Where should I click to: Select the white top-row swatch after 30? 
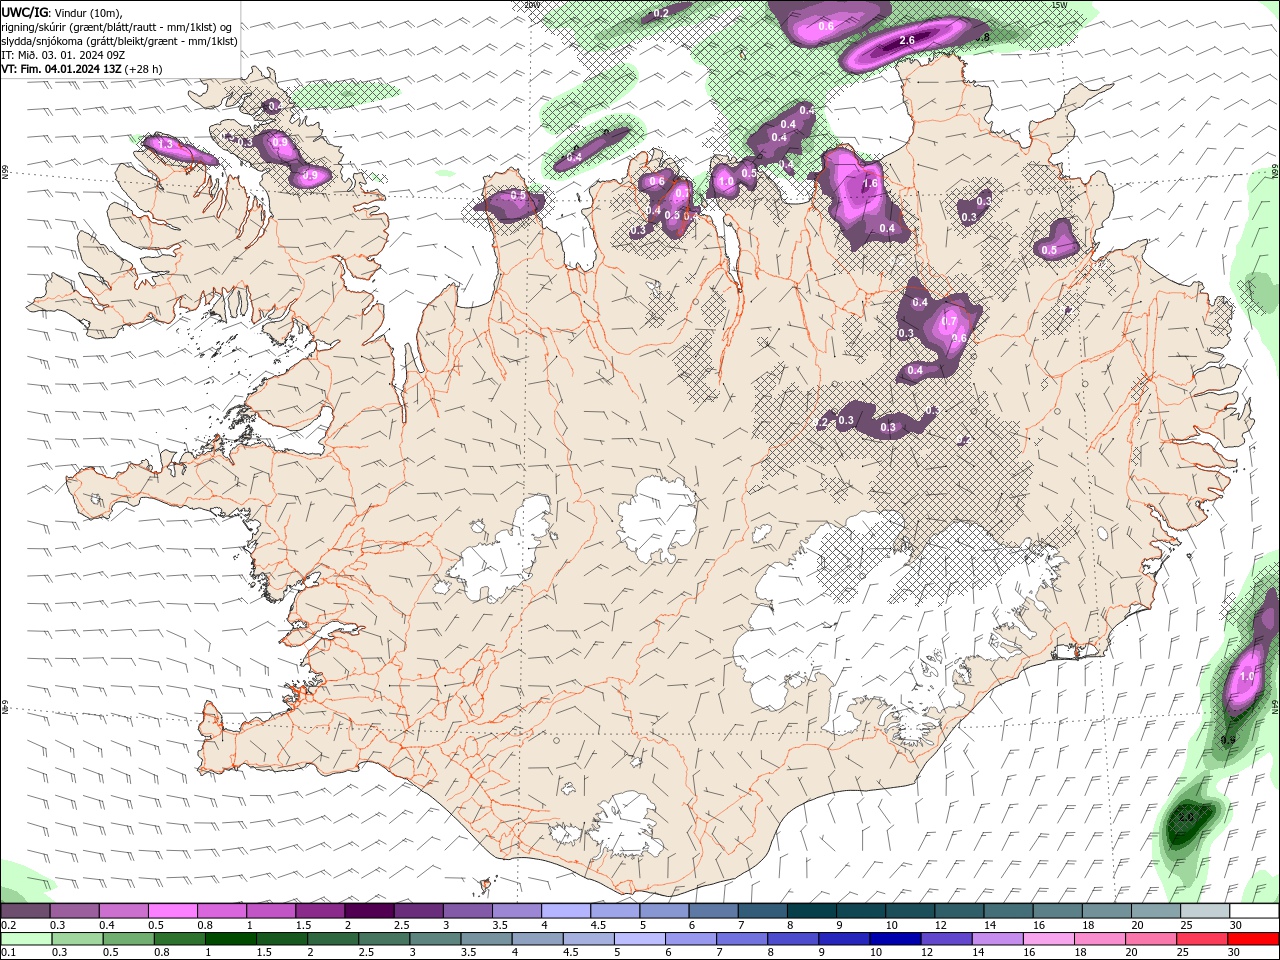pyautogui.click(x=1255, y=911)
